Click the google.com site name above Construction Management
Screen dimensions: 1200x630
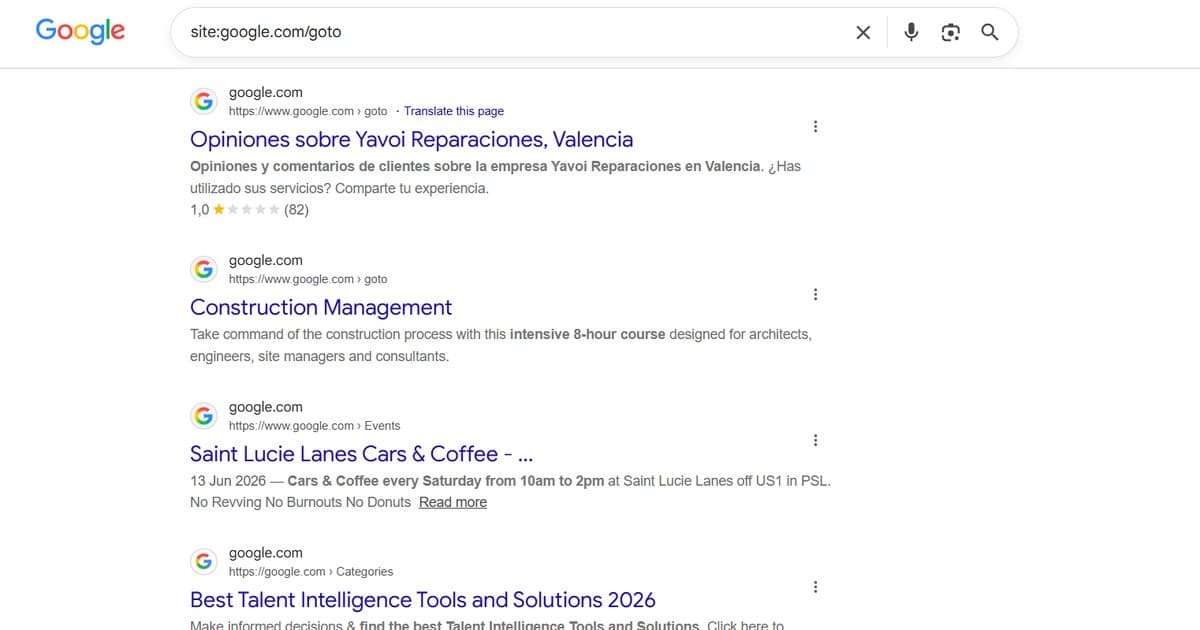[x=265, y=260]
